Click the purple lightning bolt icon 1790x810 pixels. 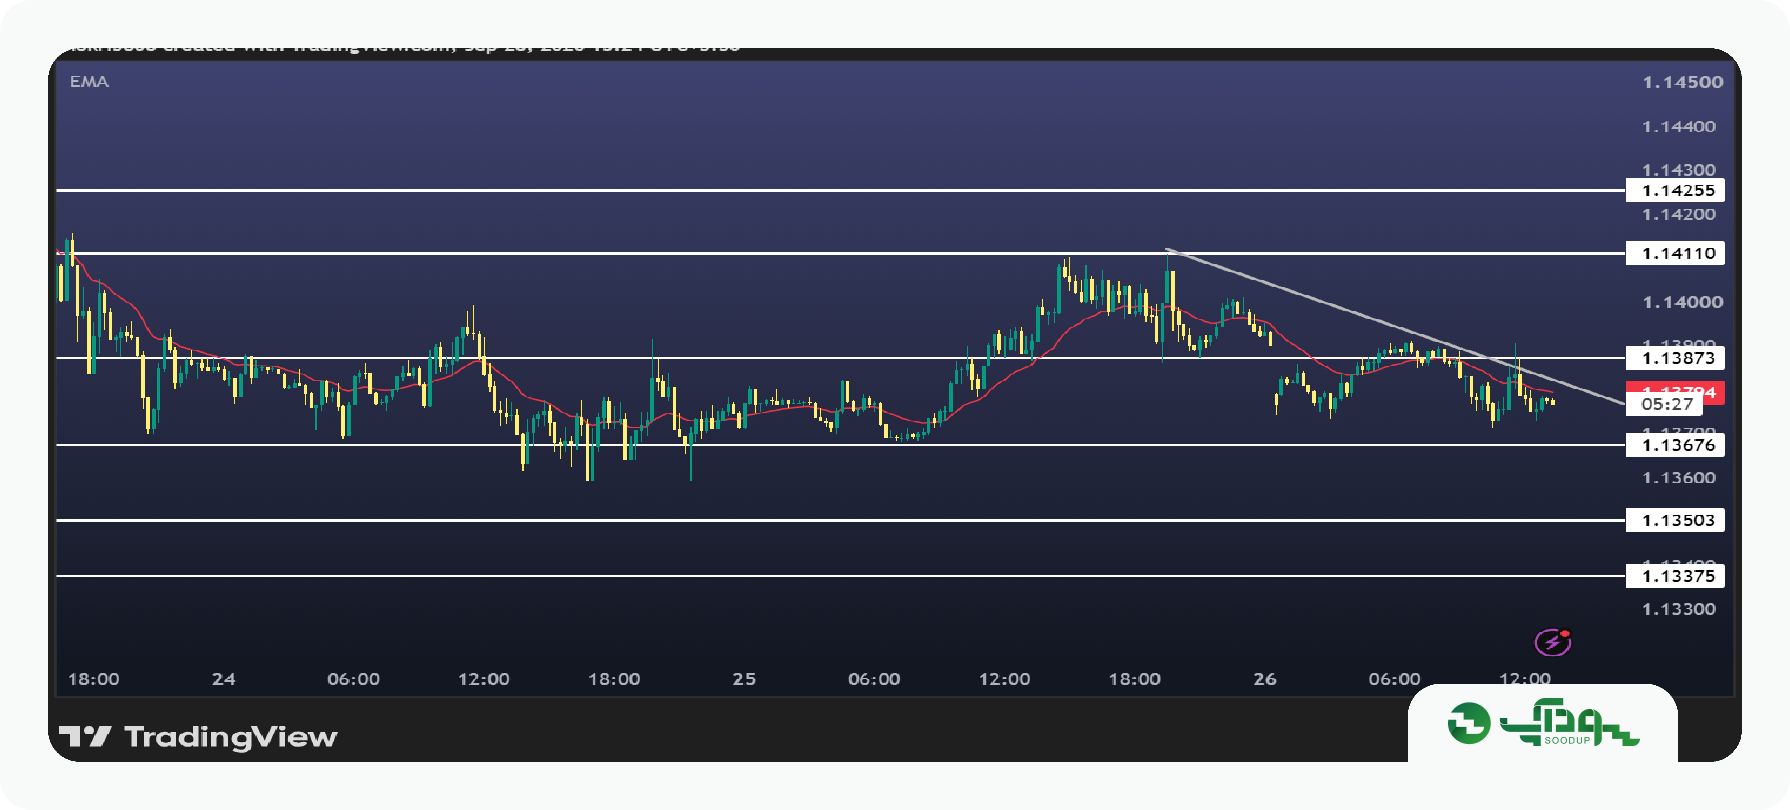tap(1552, 642)
